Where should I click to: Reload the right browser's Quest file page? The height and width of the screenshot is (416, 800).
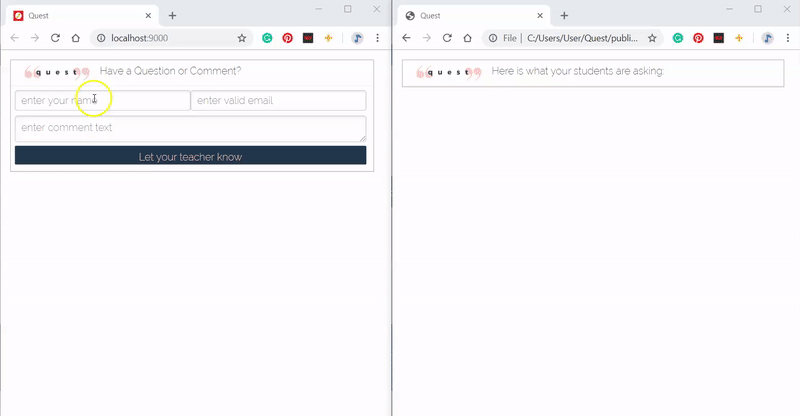(447, 38)
